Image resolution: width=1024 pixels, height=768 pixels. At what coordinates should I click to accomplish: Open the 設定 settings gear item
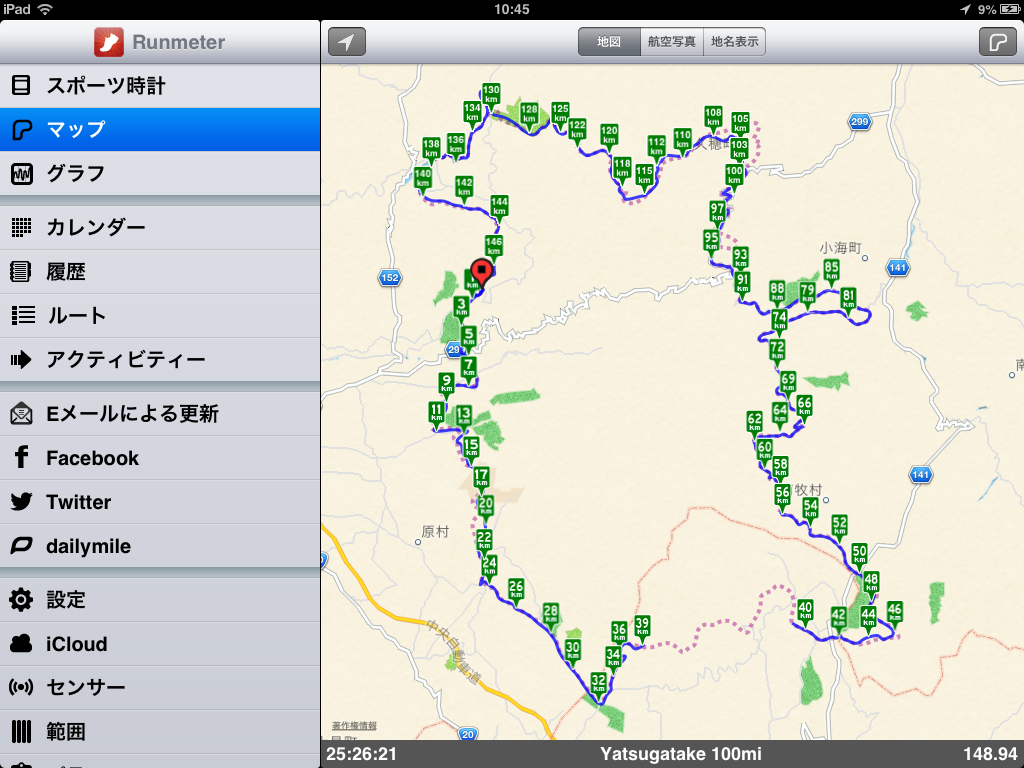click(160, 600)
